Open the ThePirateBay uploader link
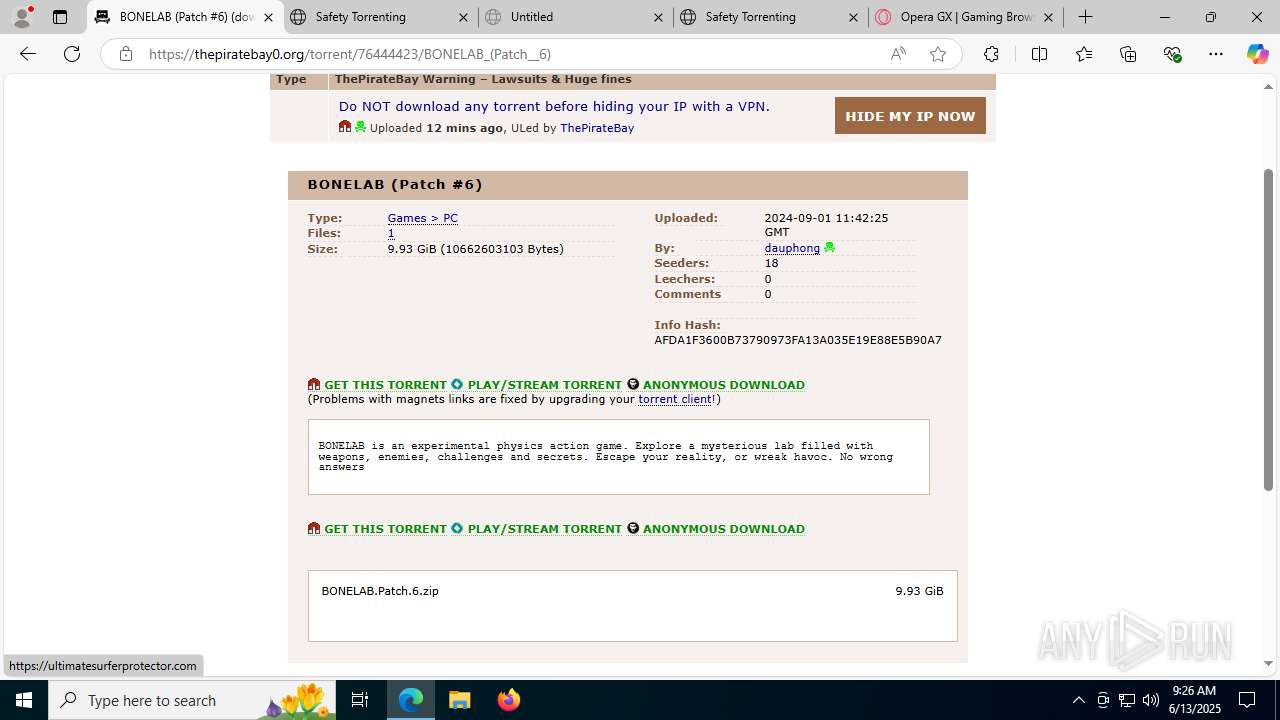Viewport: 1280px width, 720px height. pyautogui.click(x=597, y=128)
